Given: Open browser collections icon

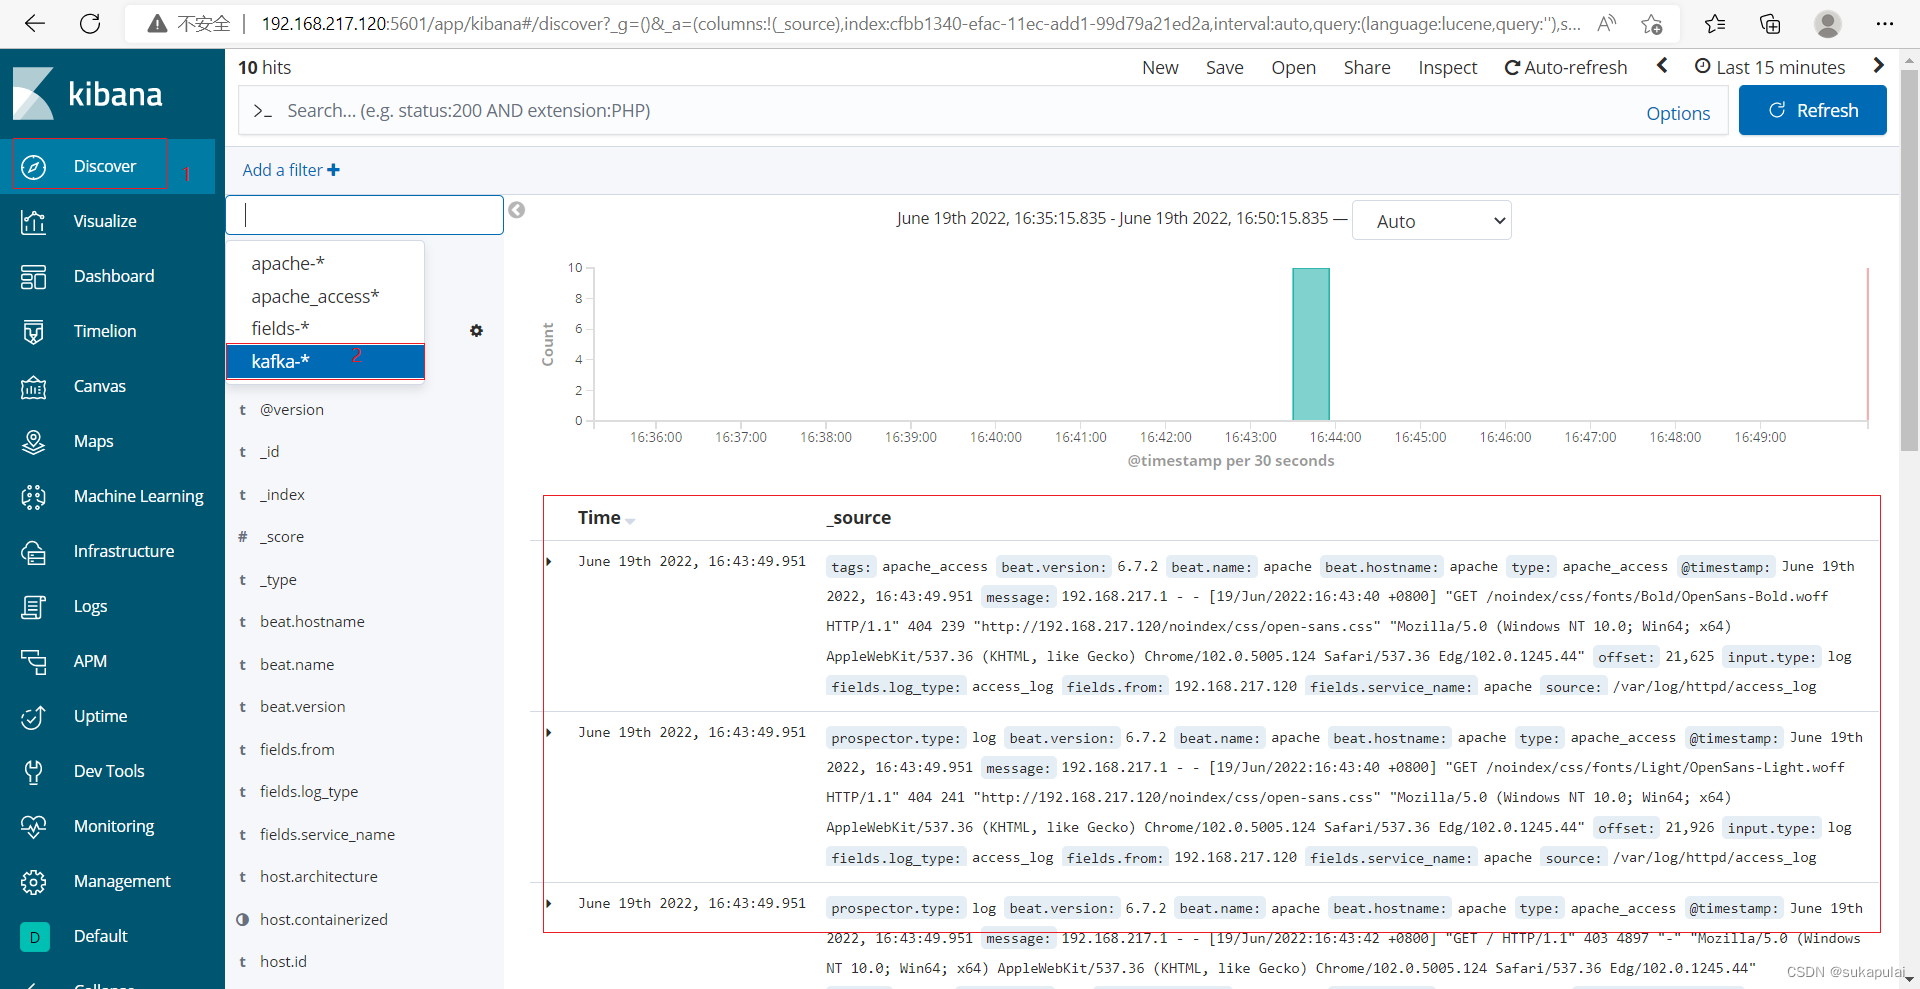Looking at the screenshot, I should 1771,24.
